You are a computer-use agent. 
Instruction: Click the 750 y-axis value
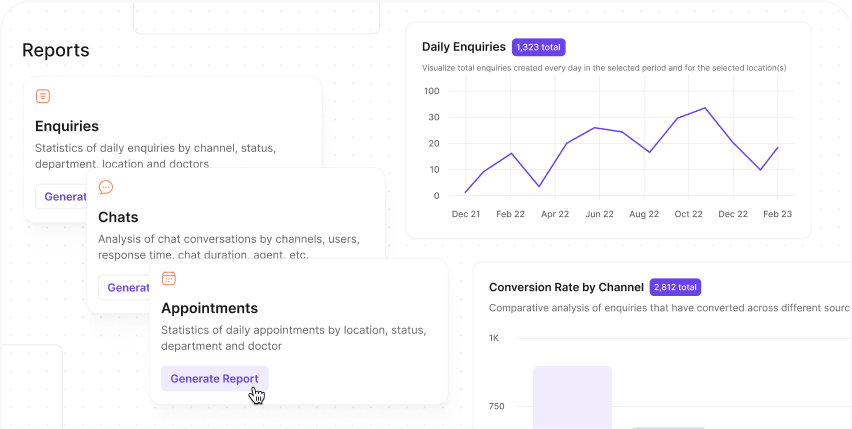point(496,406)
